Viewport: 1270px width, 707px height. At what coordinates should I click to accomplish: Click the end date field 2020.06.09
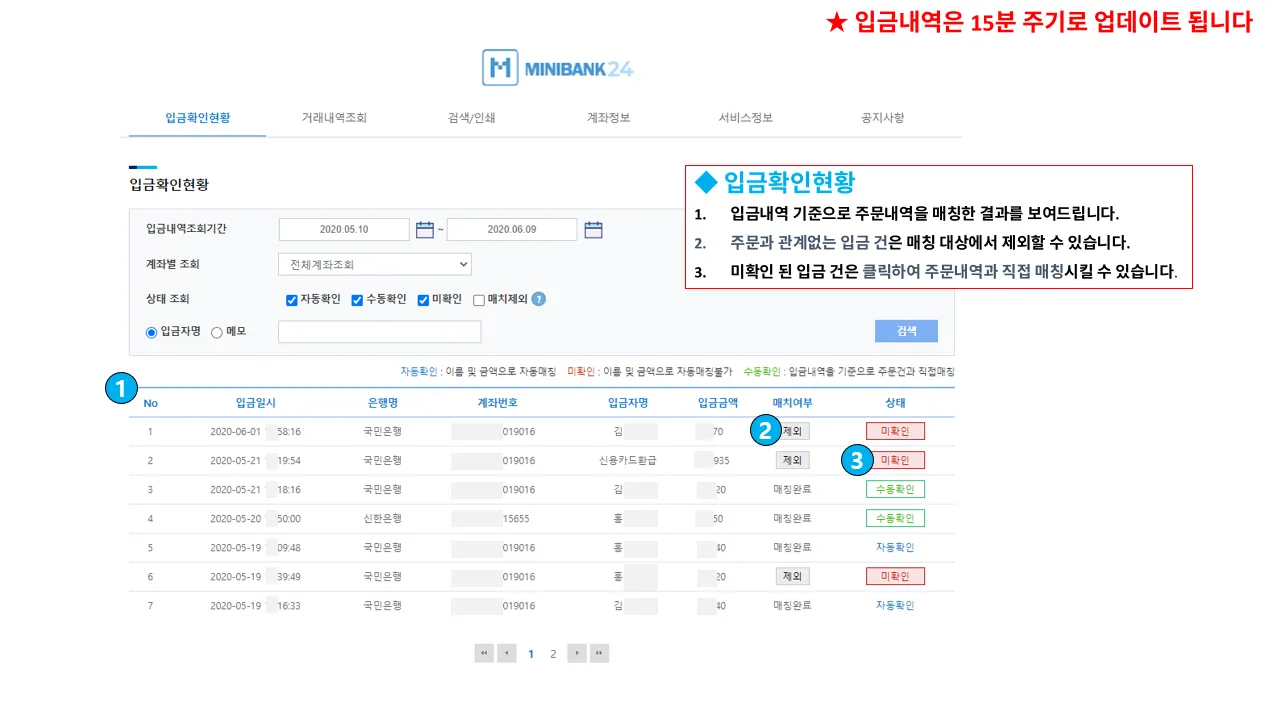(x=512, y=230)
